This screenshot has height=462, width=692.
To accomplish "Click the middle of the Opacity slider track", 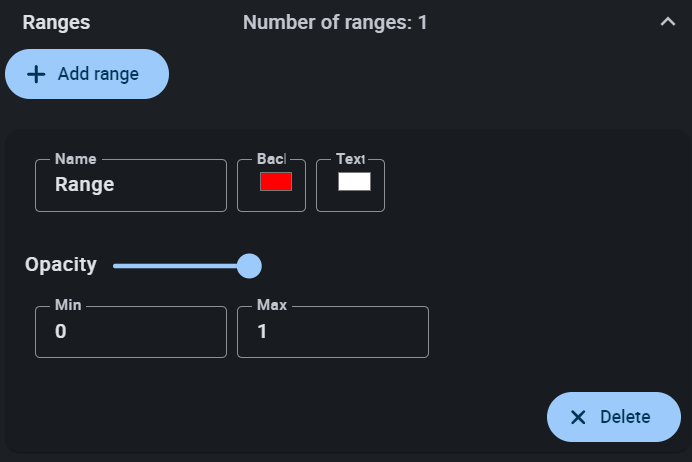I will 180,266.
